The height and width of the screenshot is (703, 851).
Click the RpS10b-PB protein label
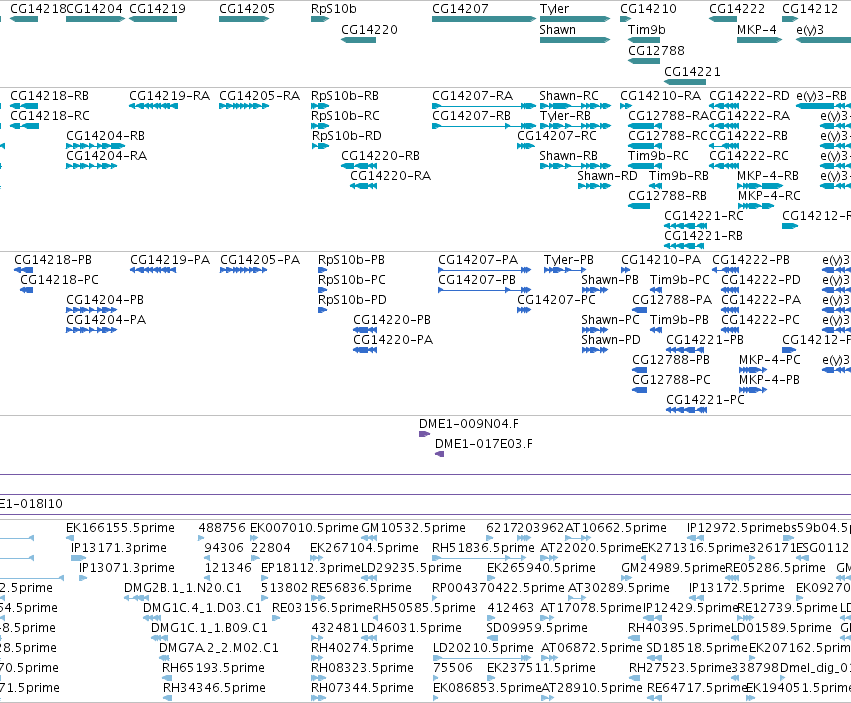351,260
